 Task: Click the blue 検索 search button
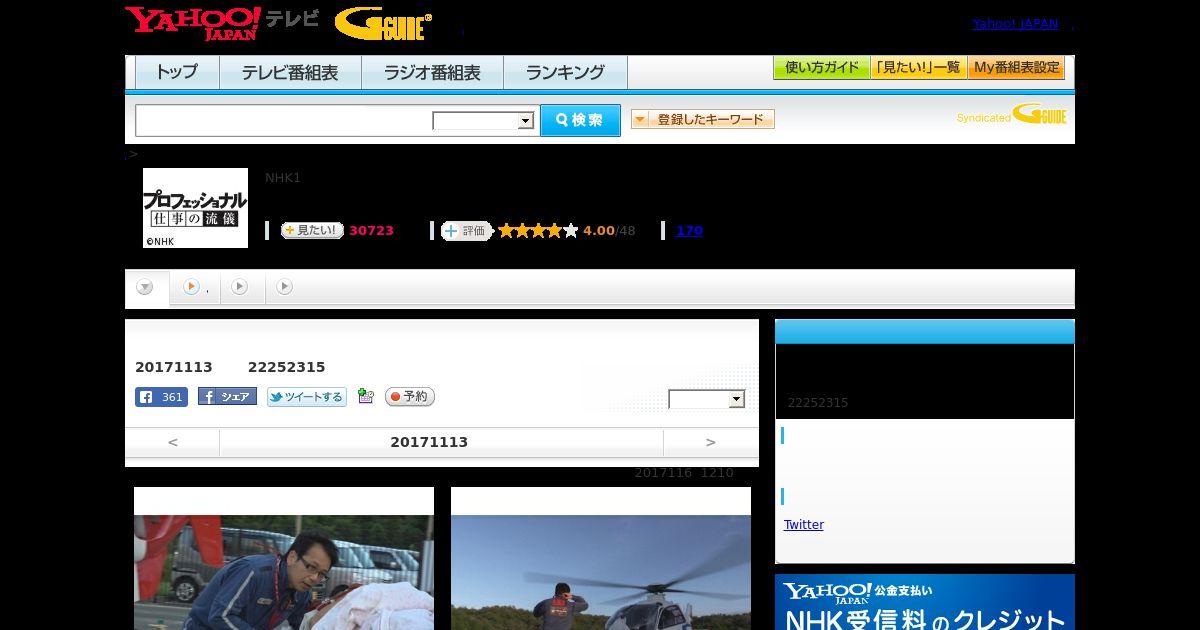(x=580, y=120)
